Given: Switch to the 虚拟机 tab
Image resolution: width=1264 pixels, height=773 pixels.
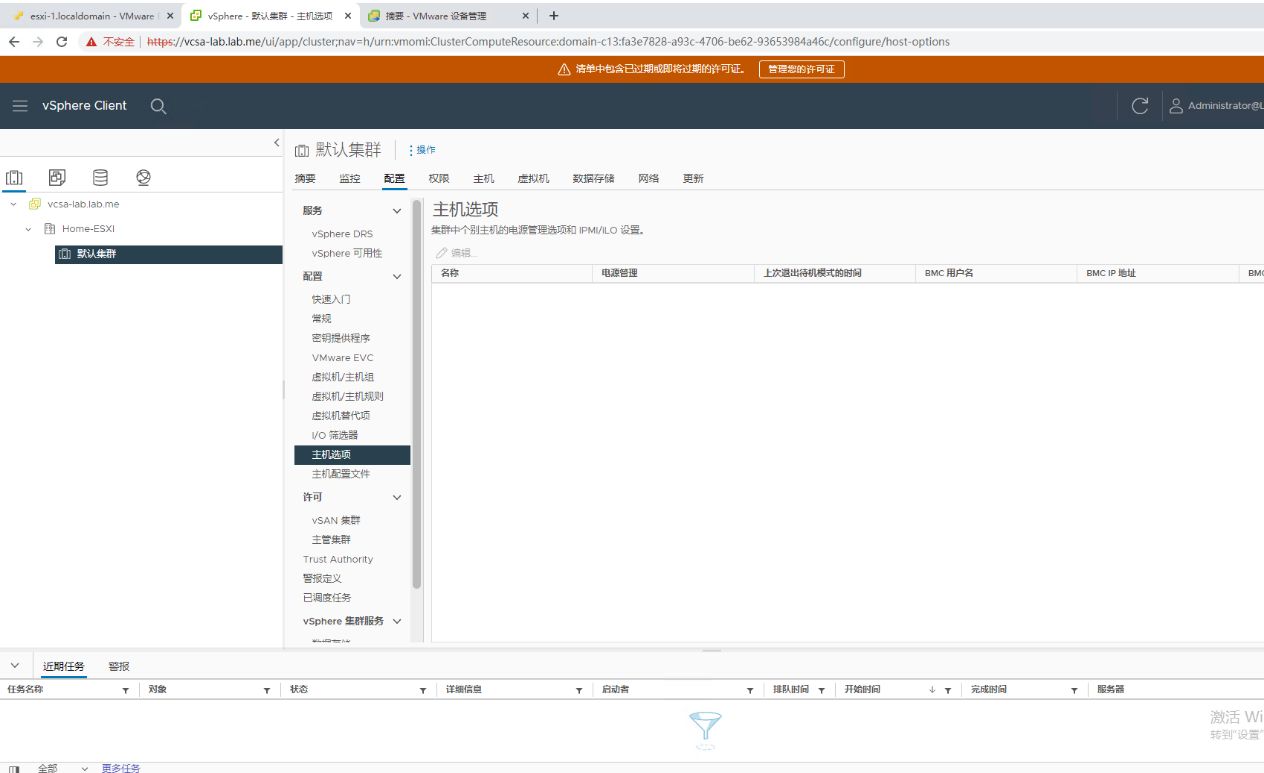Looking at the screenshot, I should pos(533,179).
